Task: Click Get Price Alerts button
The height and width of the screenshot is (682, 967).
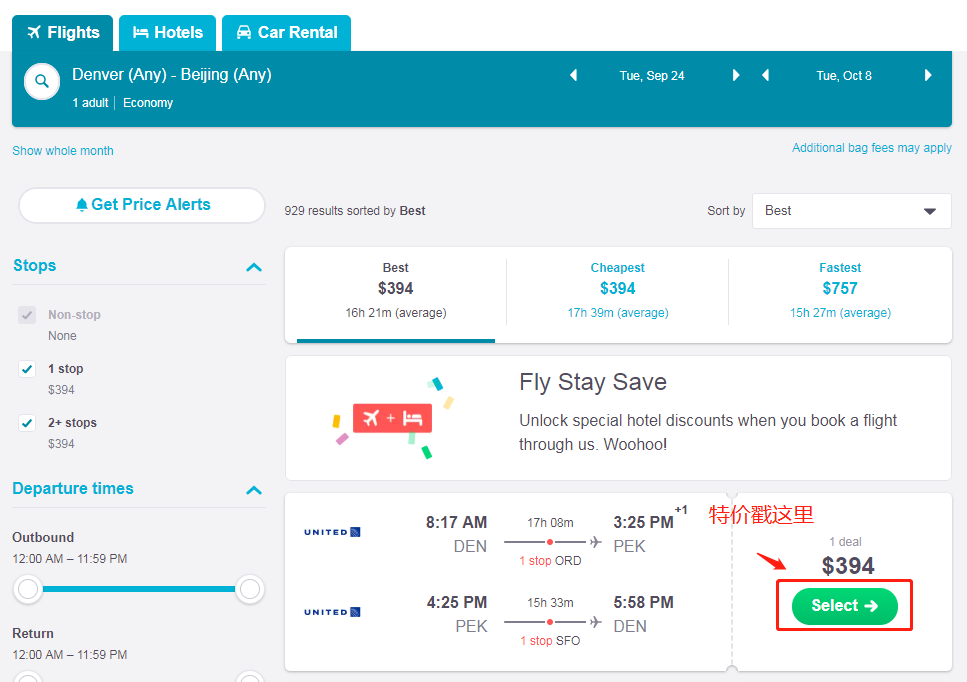Action: click(x=142, y=205)
